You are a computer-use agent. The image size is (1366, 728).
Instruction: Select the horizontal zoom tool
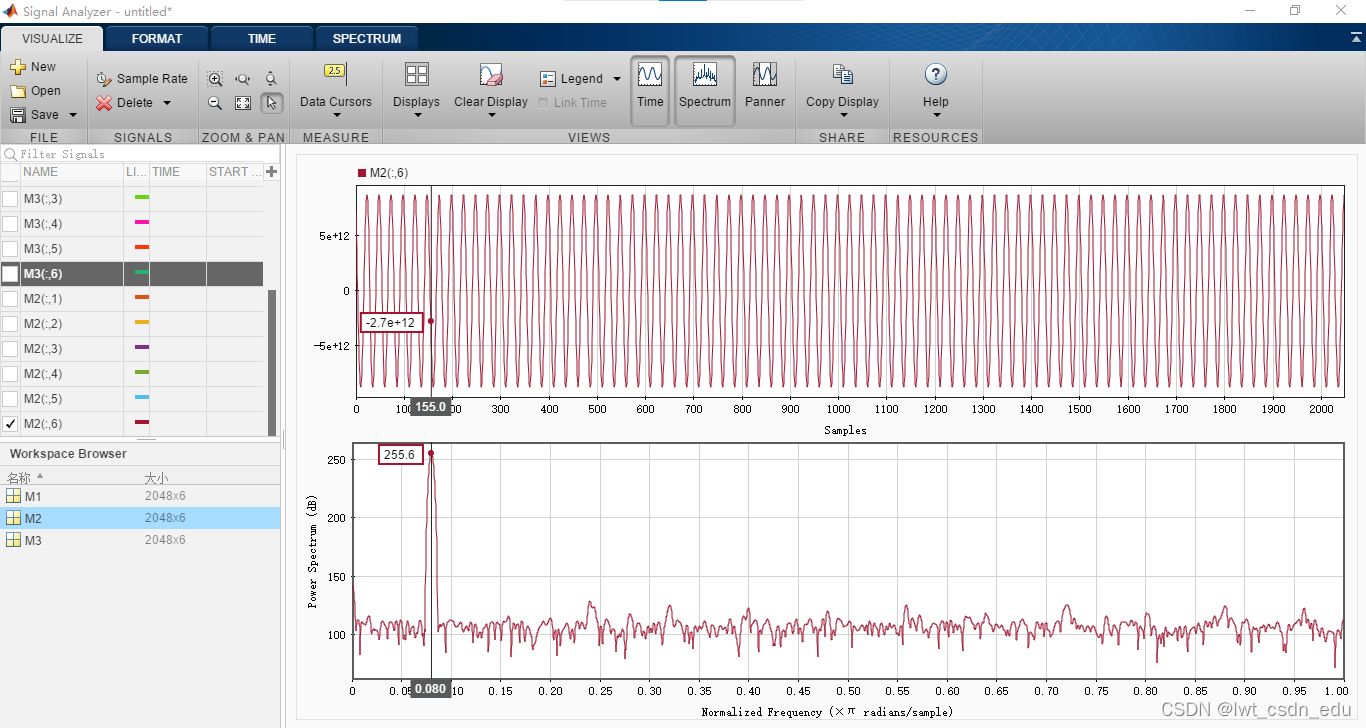(x=243, y=79)
